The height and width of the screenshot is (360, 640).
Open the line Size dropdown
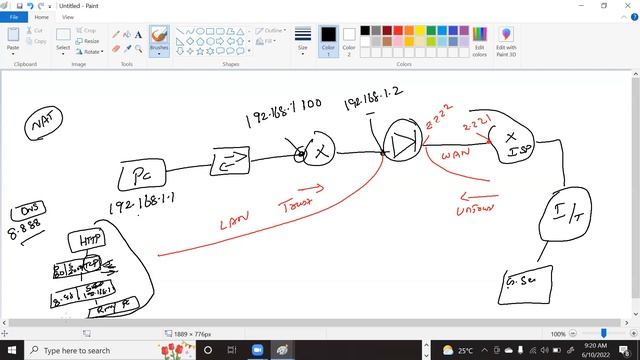click(x=302, y=42)
